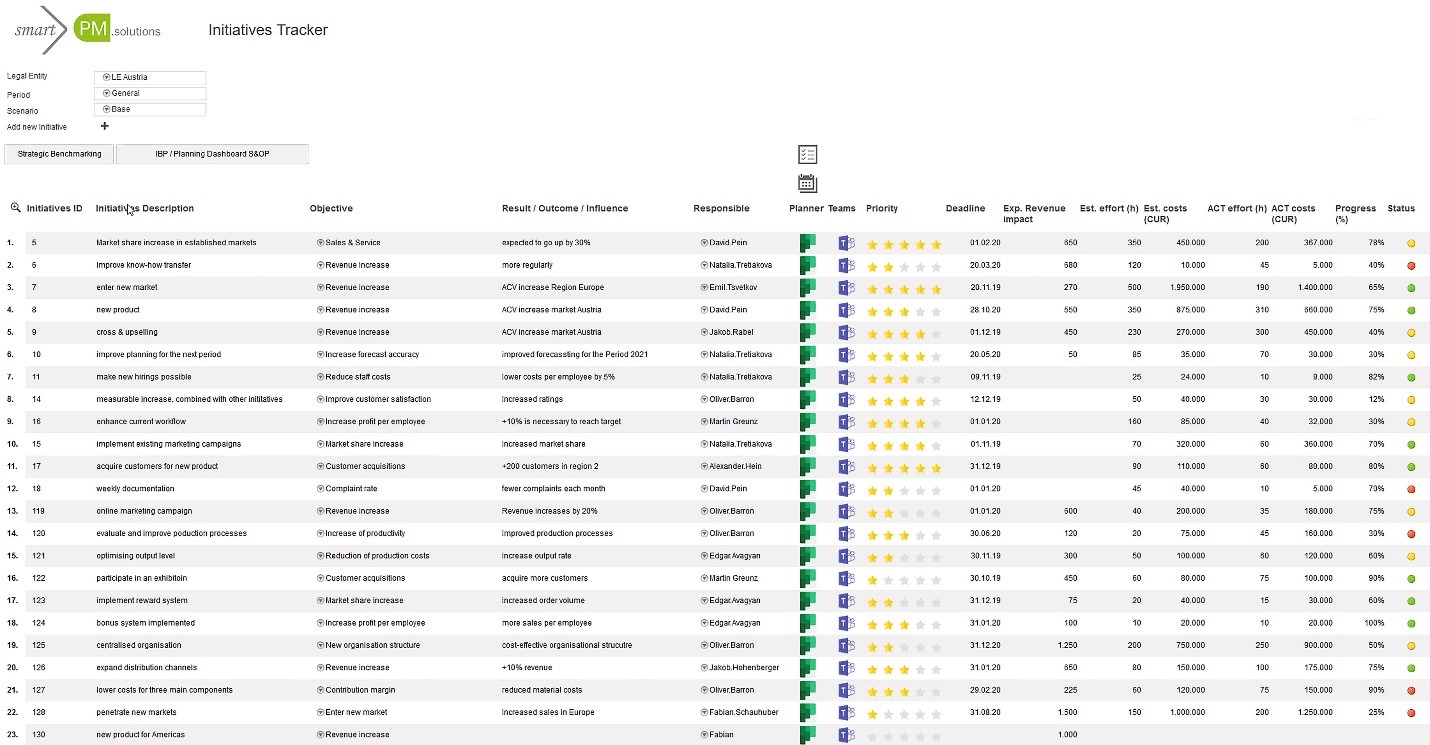Image resolution: width=1430 pixels, height=745 pixels.
Task: Open Teams icon for enter new market row
Action: (846, 288)
